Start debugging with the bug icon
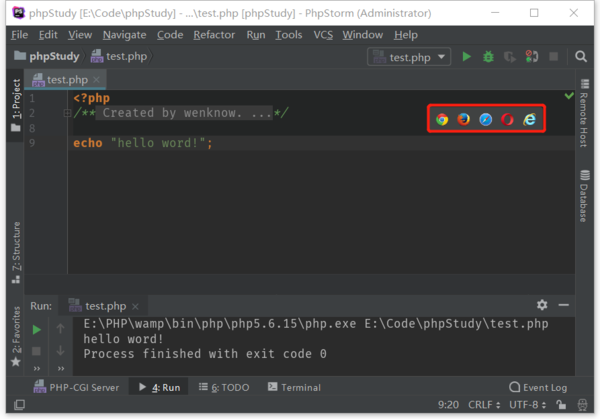600x419 pixels. [488, 57]
